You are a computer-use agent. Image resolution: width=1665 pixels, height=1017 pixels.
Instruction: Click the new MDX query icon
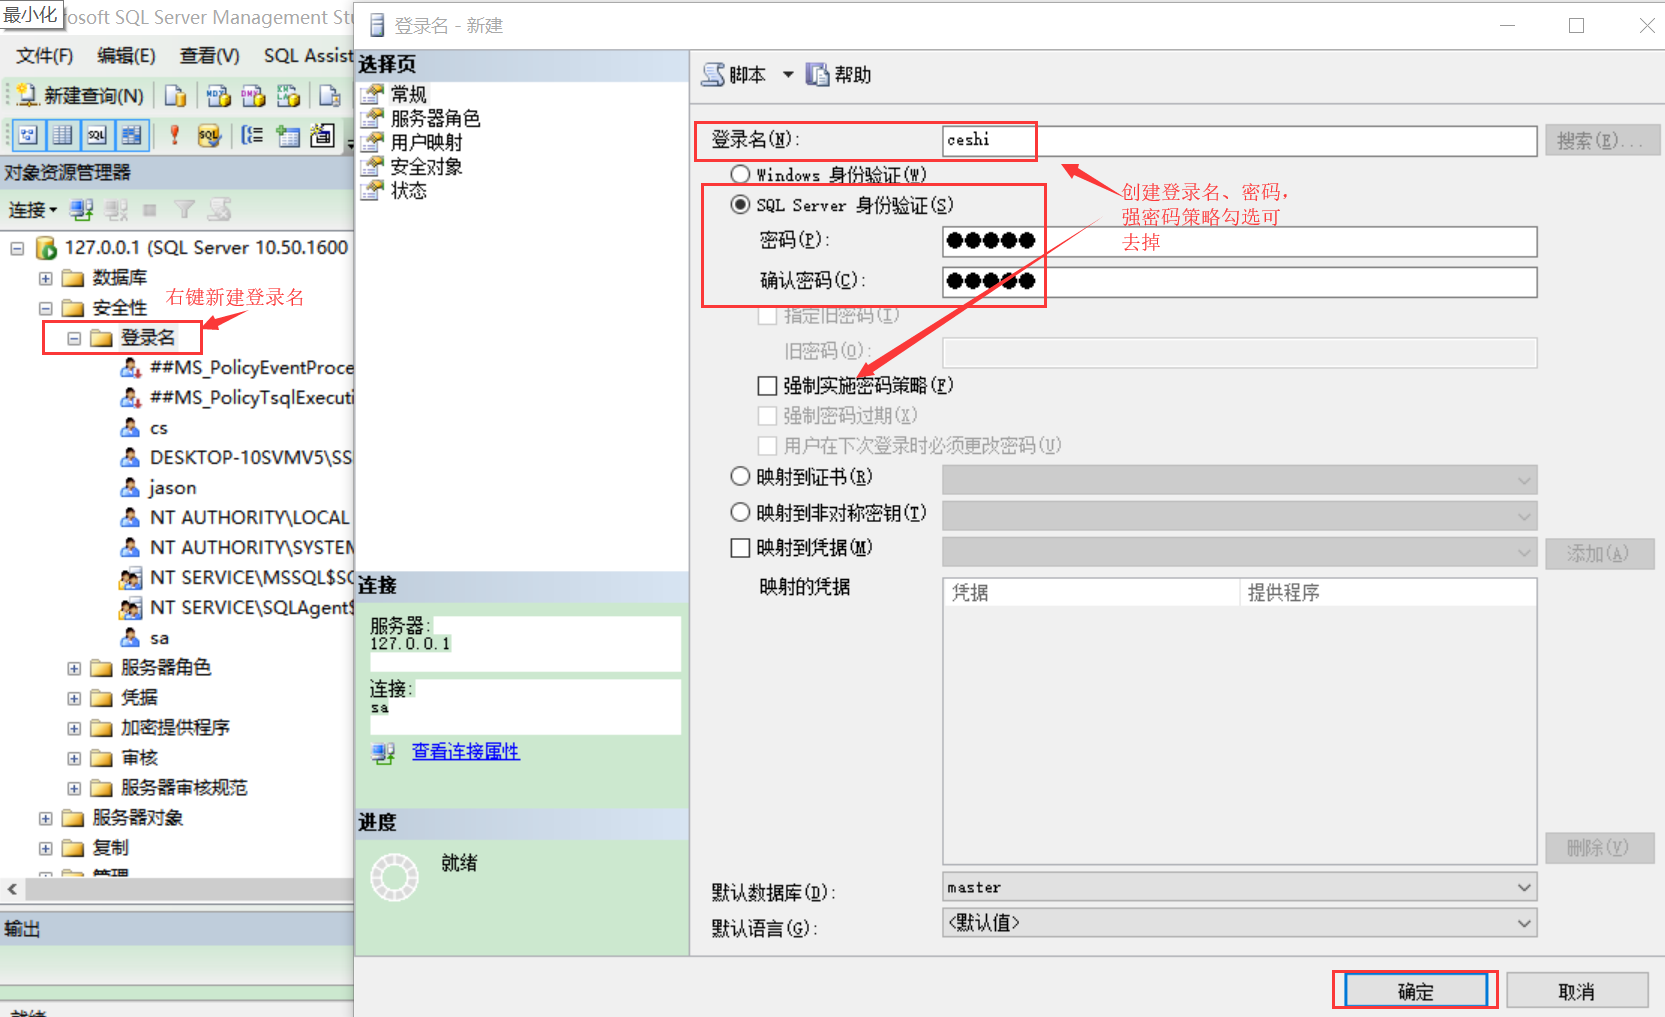tap(218, 95)
